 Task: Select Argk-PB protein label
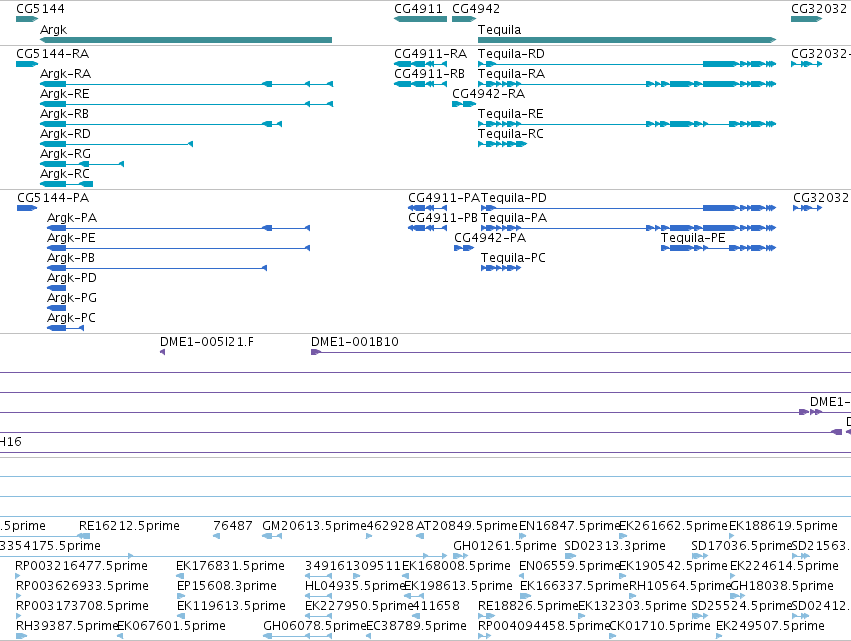click(x=71, y=258)
